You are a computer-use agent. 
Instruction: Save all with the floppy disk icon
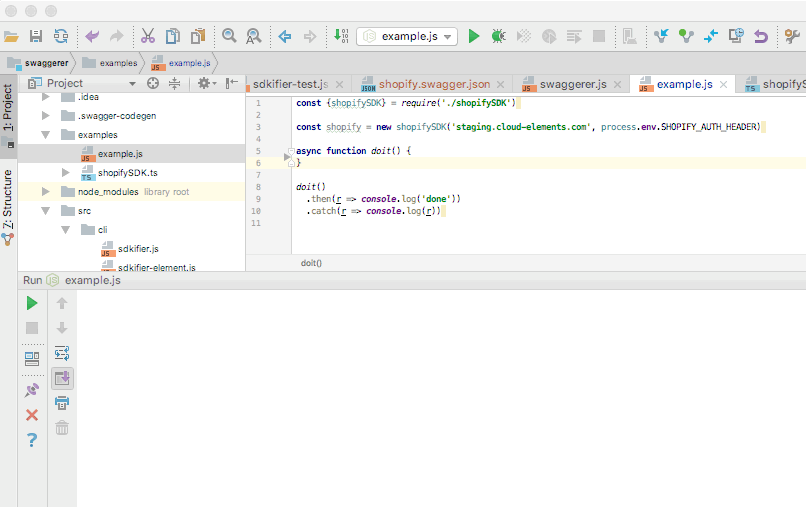coord(35,36)
